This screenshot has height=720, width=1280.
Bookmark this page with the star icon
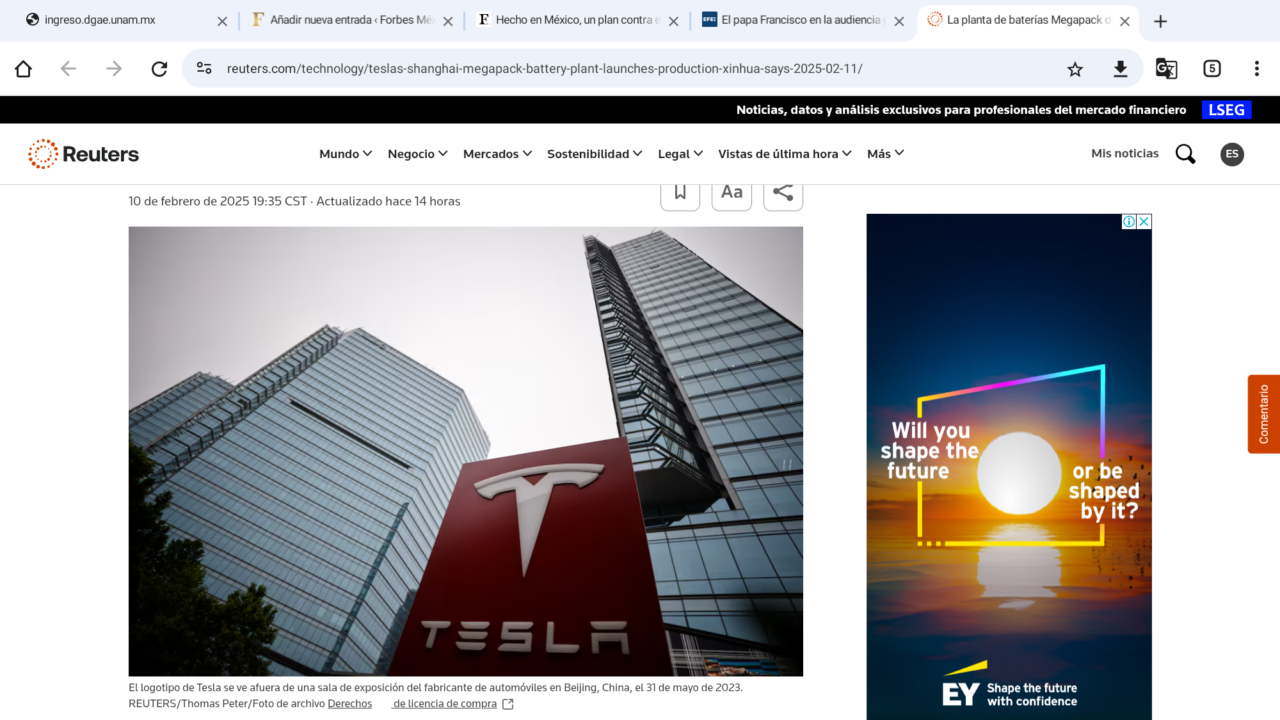pyautogui.click(x=1075, y=69)
